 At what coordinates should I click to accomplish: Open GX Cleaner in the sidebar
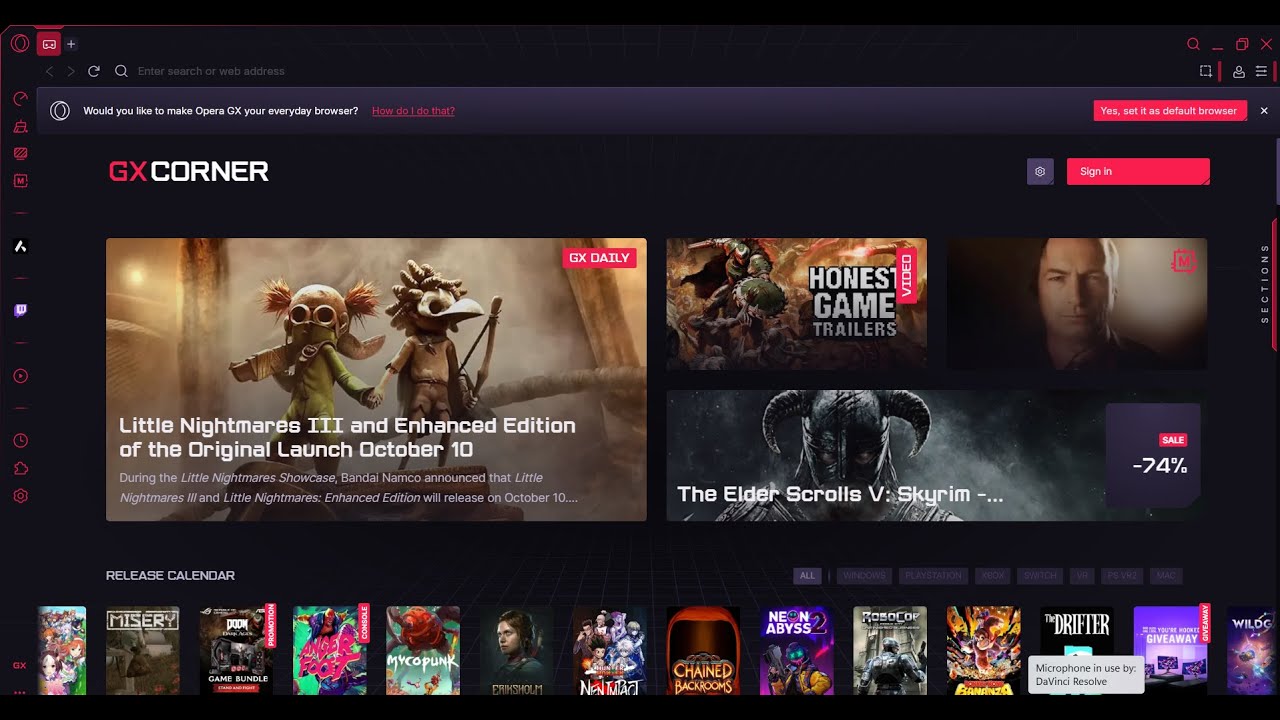pos(20,127)
